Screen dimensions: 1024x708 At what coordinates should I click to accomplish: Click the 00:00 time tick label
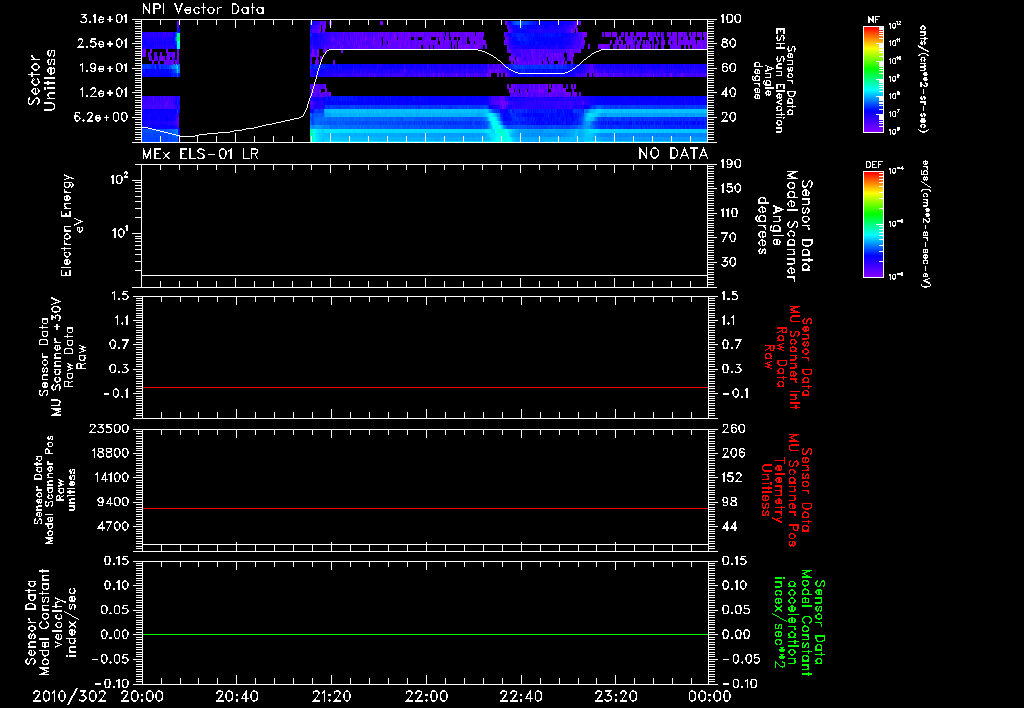tap(709, 697)
